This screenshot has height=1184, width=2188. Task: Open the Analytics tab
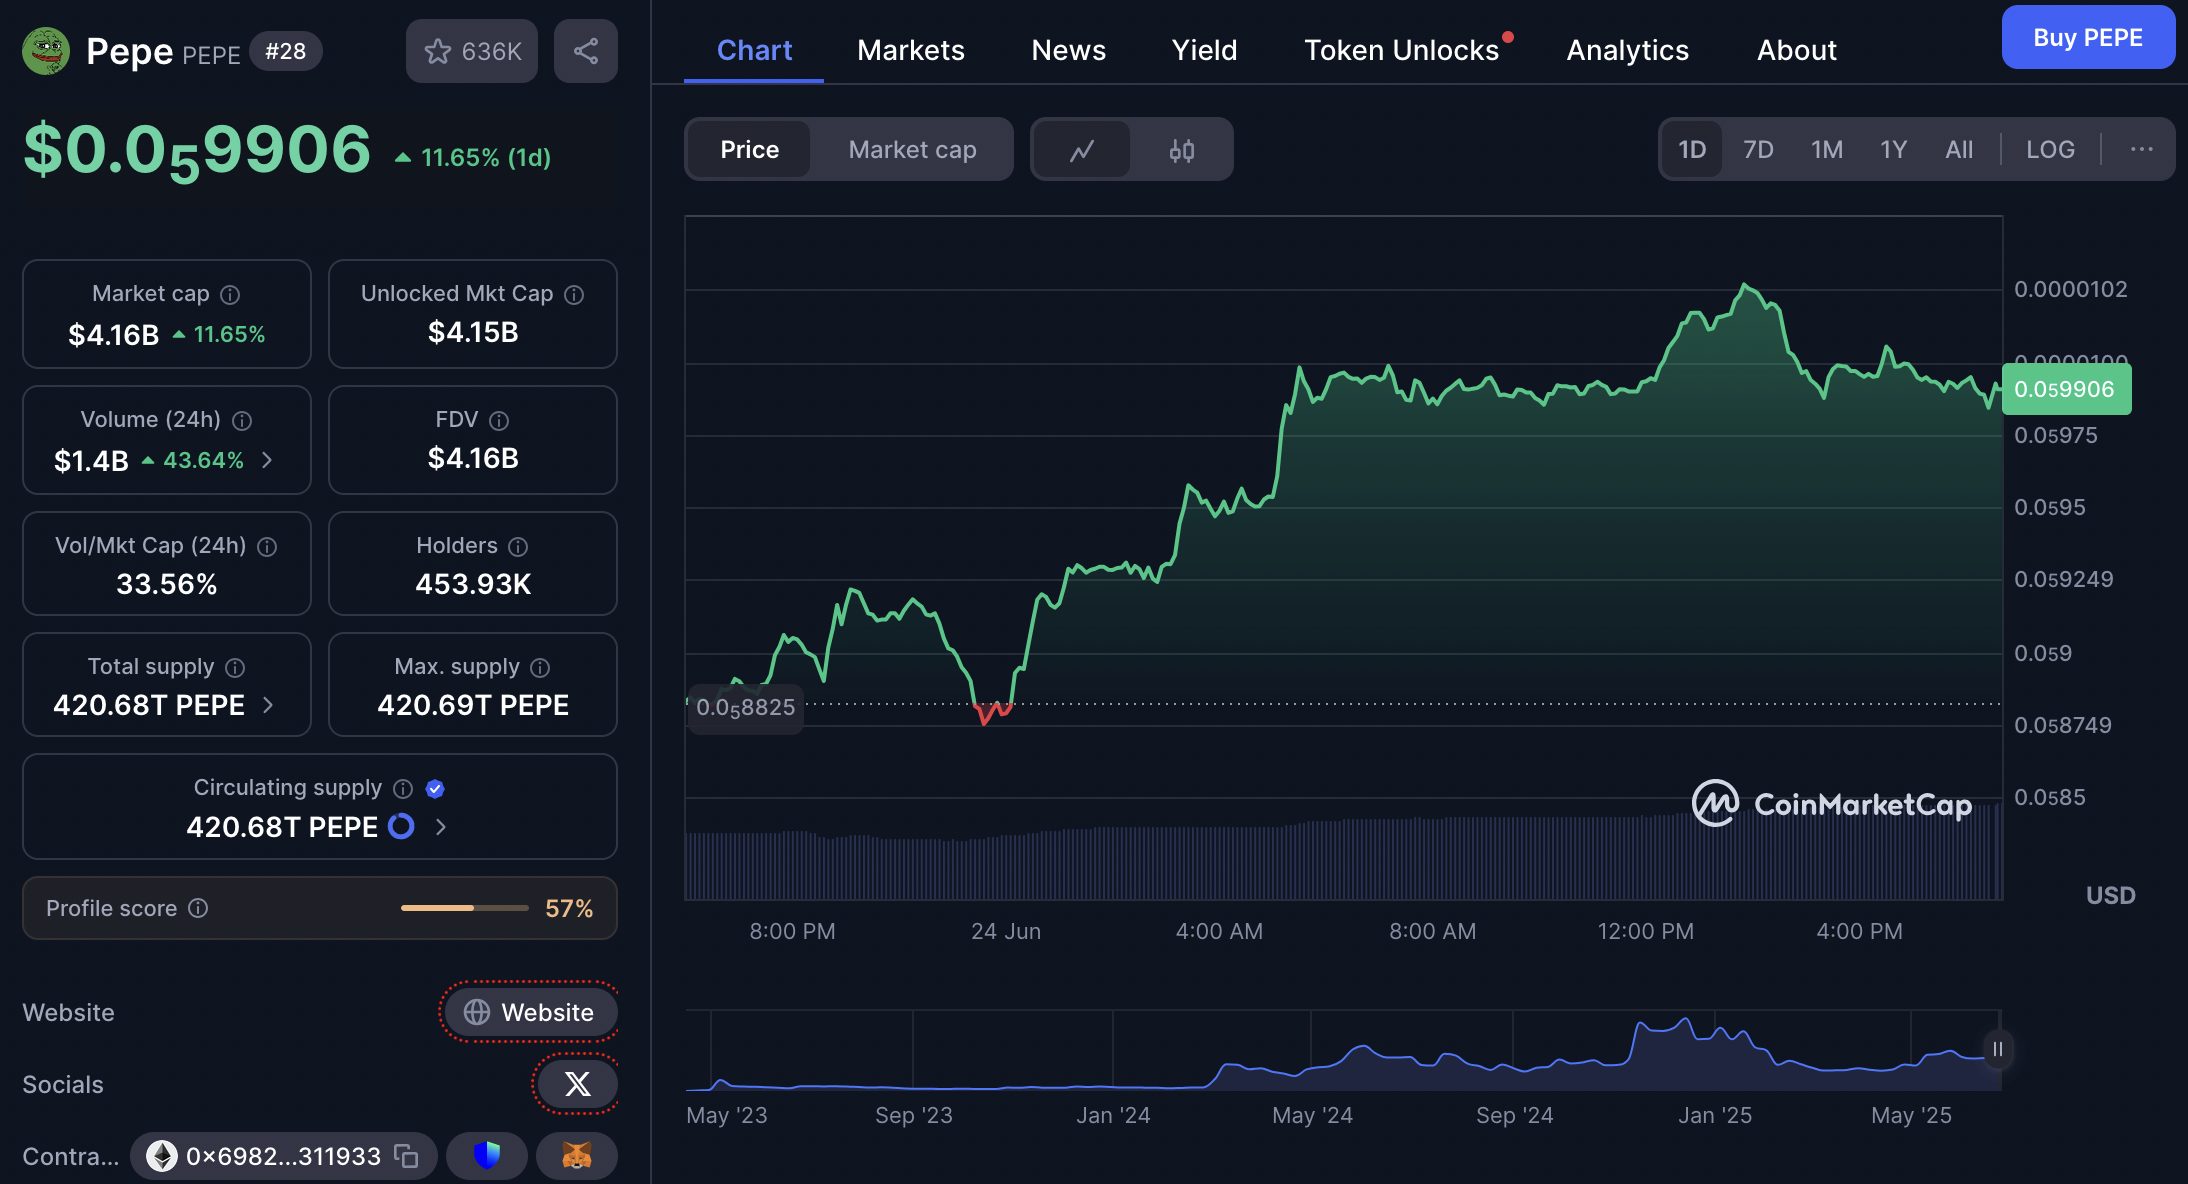click(1627, 50)
